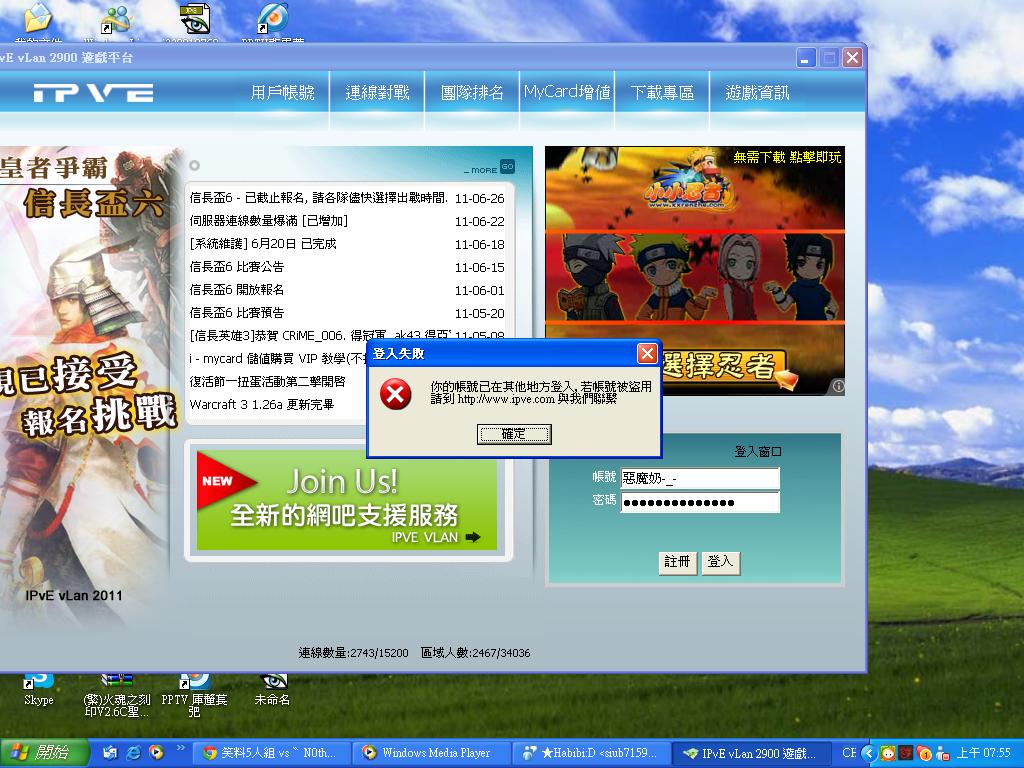1024x768 pixels.
Task: Minimize the IPvE vLan window
Action: pos(806,58)
